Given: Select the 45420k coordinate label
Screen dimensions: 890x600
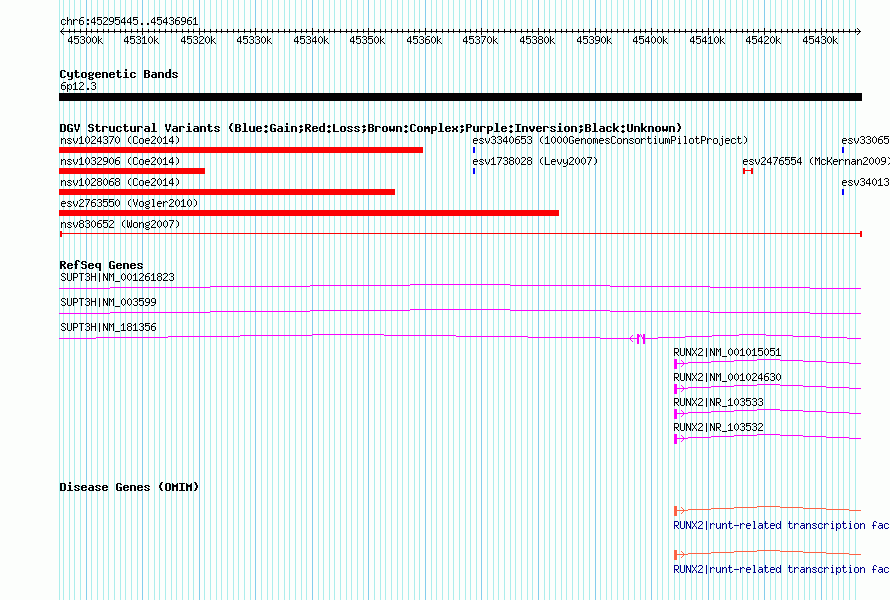Looking at the screenshot, I should 763,41.
